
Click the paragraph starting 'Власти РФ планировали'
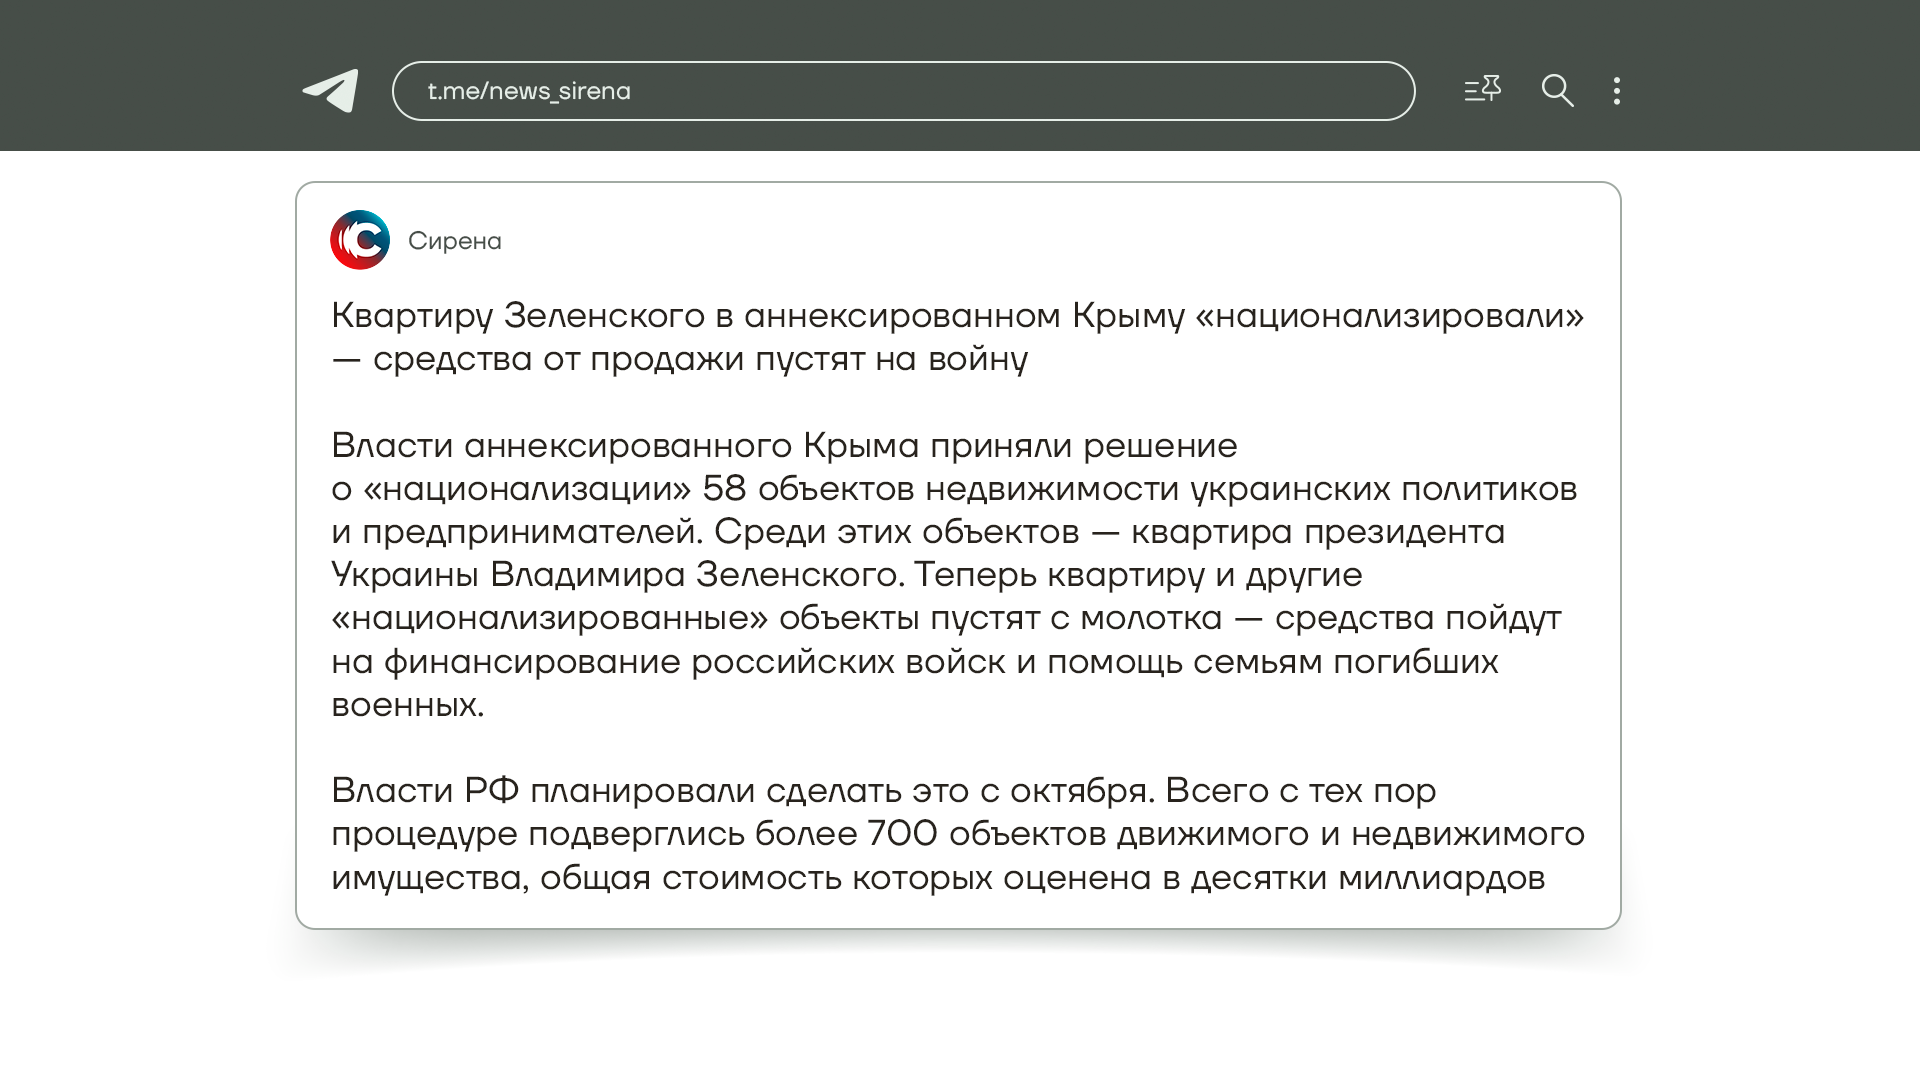pyautogui.click(x=957, y=834)
